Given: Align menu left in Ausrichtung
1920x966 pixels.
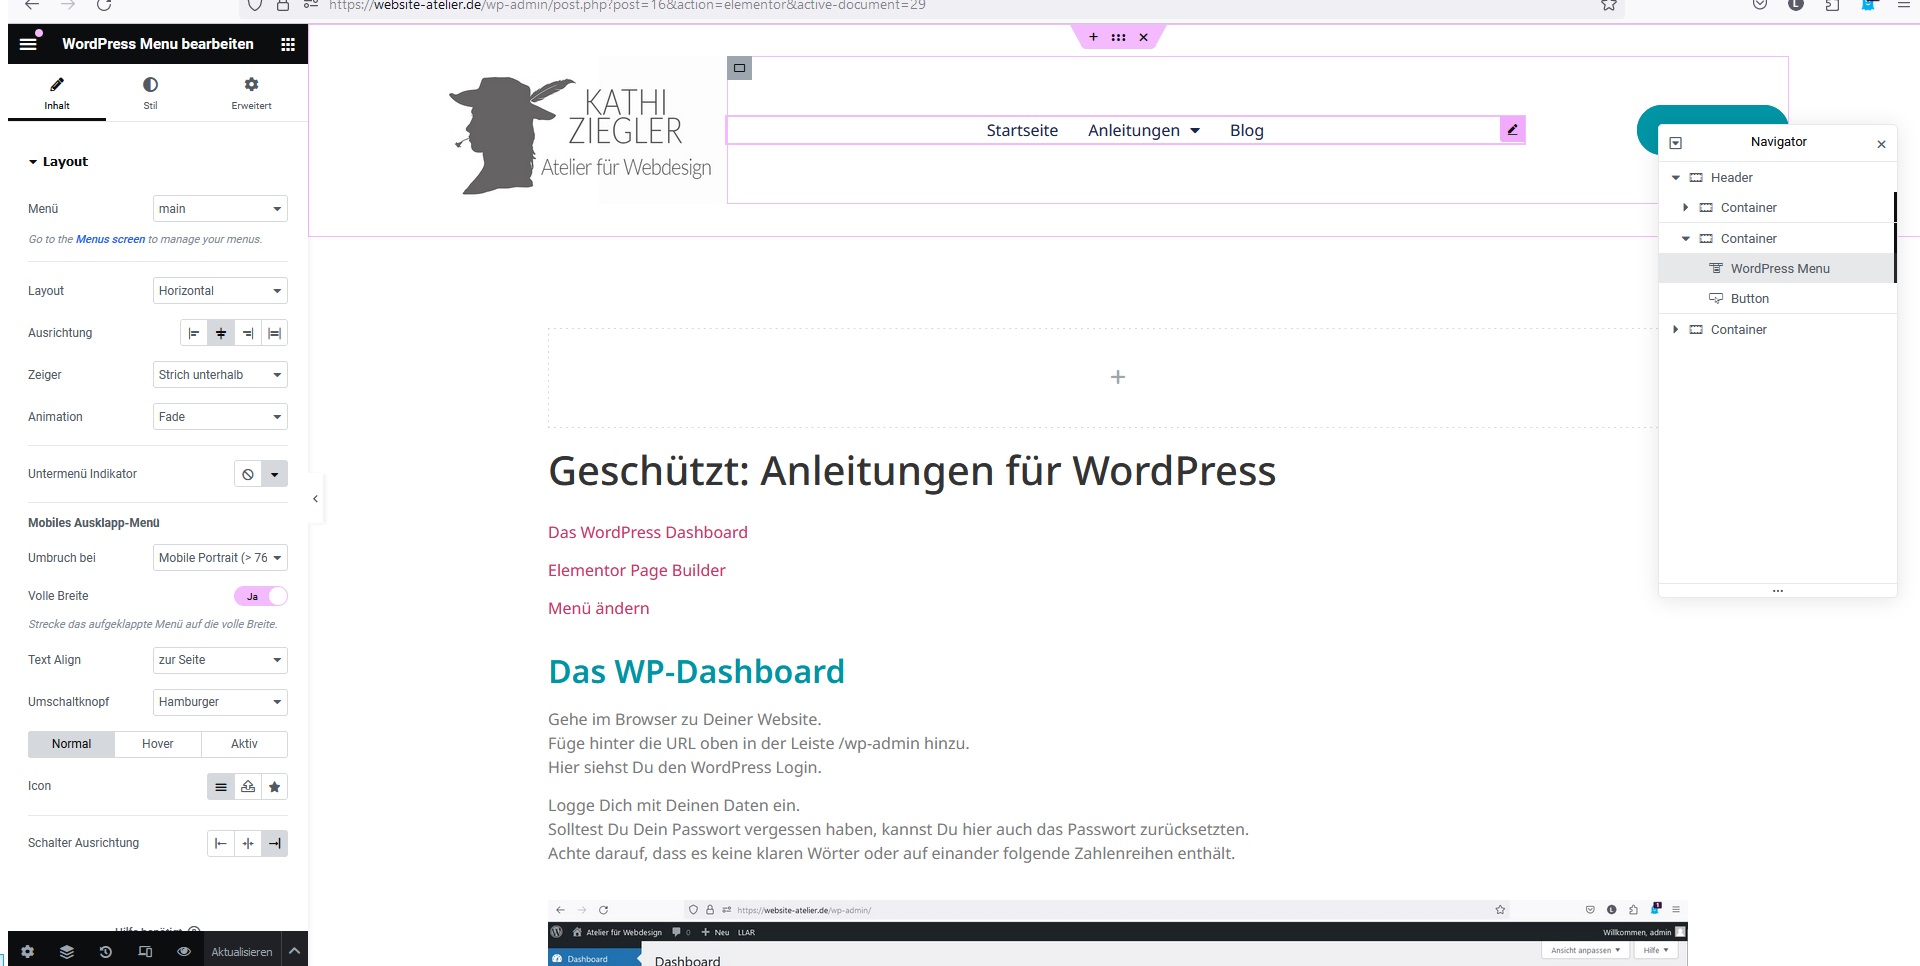Looking at the screenshot, I should pyautogui.click(x=194, y=333).
